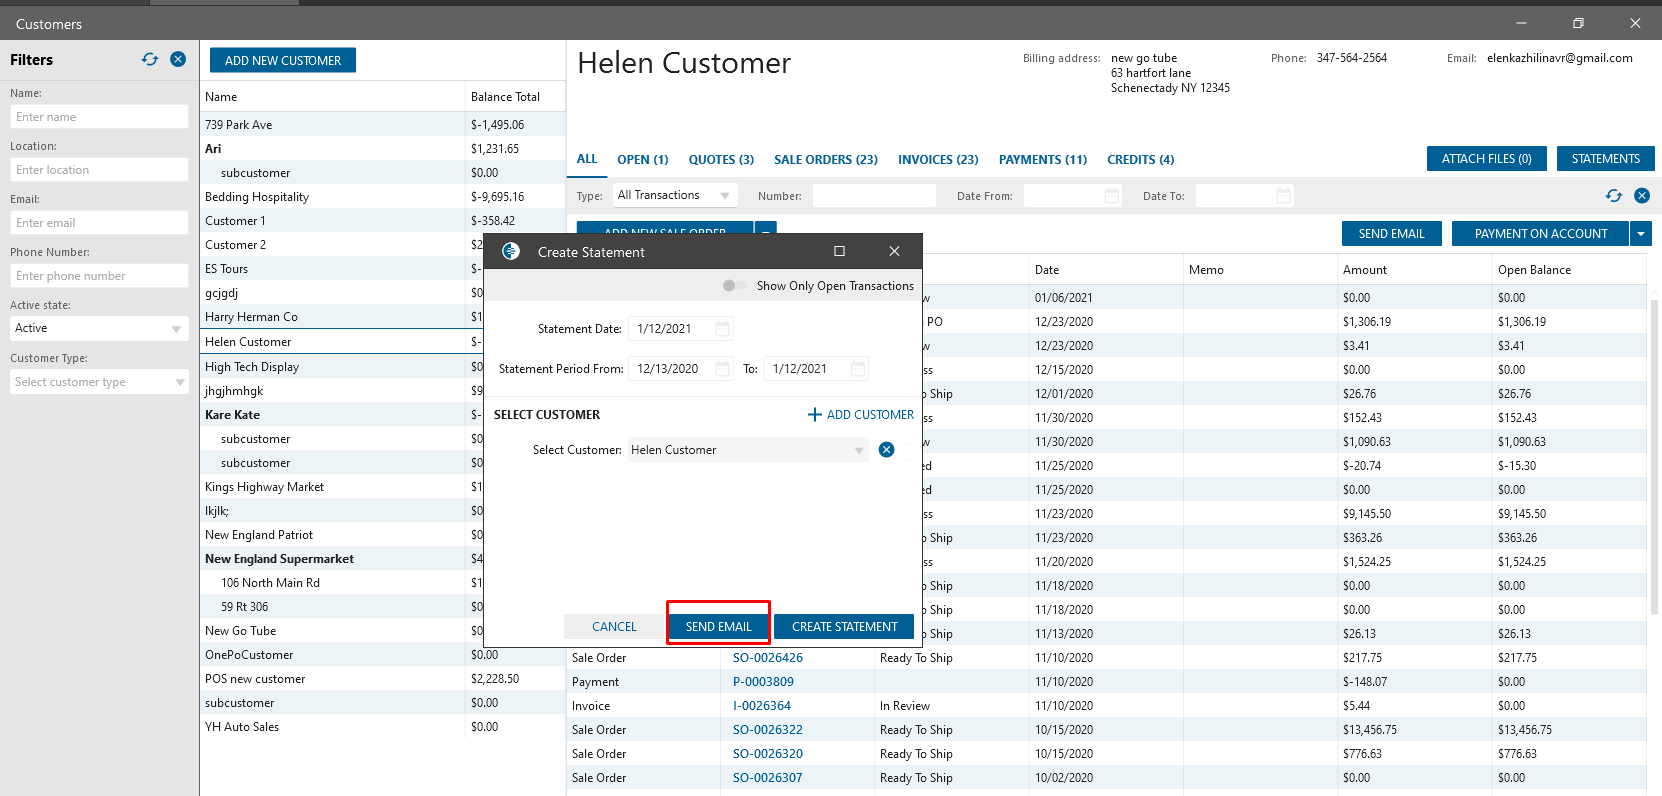The width and height of the screenshot is (1662, 796).
Task: Switch to the INVOICES (23) tab
Action: point(937,160)
